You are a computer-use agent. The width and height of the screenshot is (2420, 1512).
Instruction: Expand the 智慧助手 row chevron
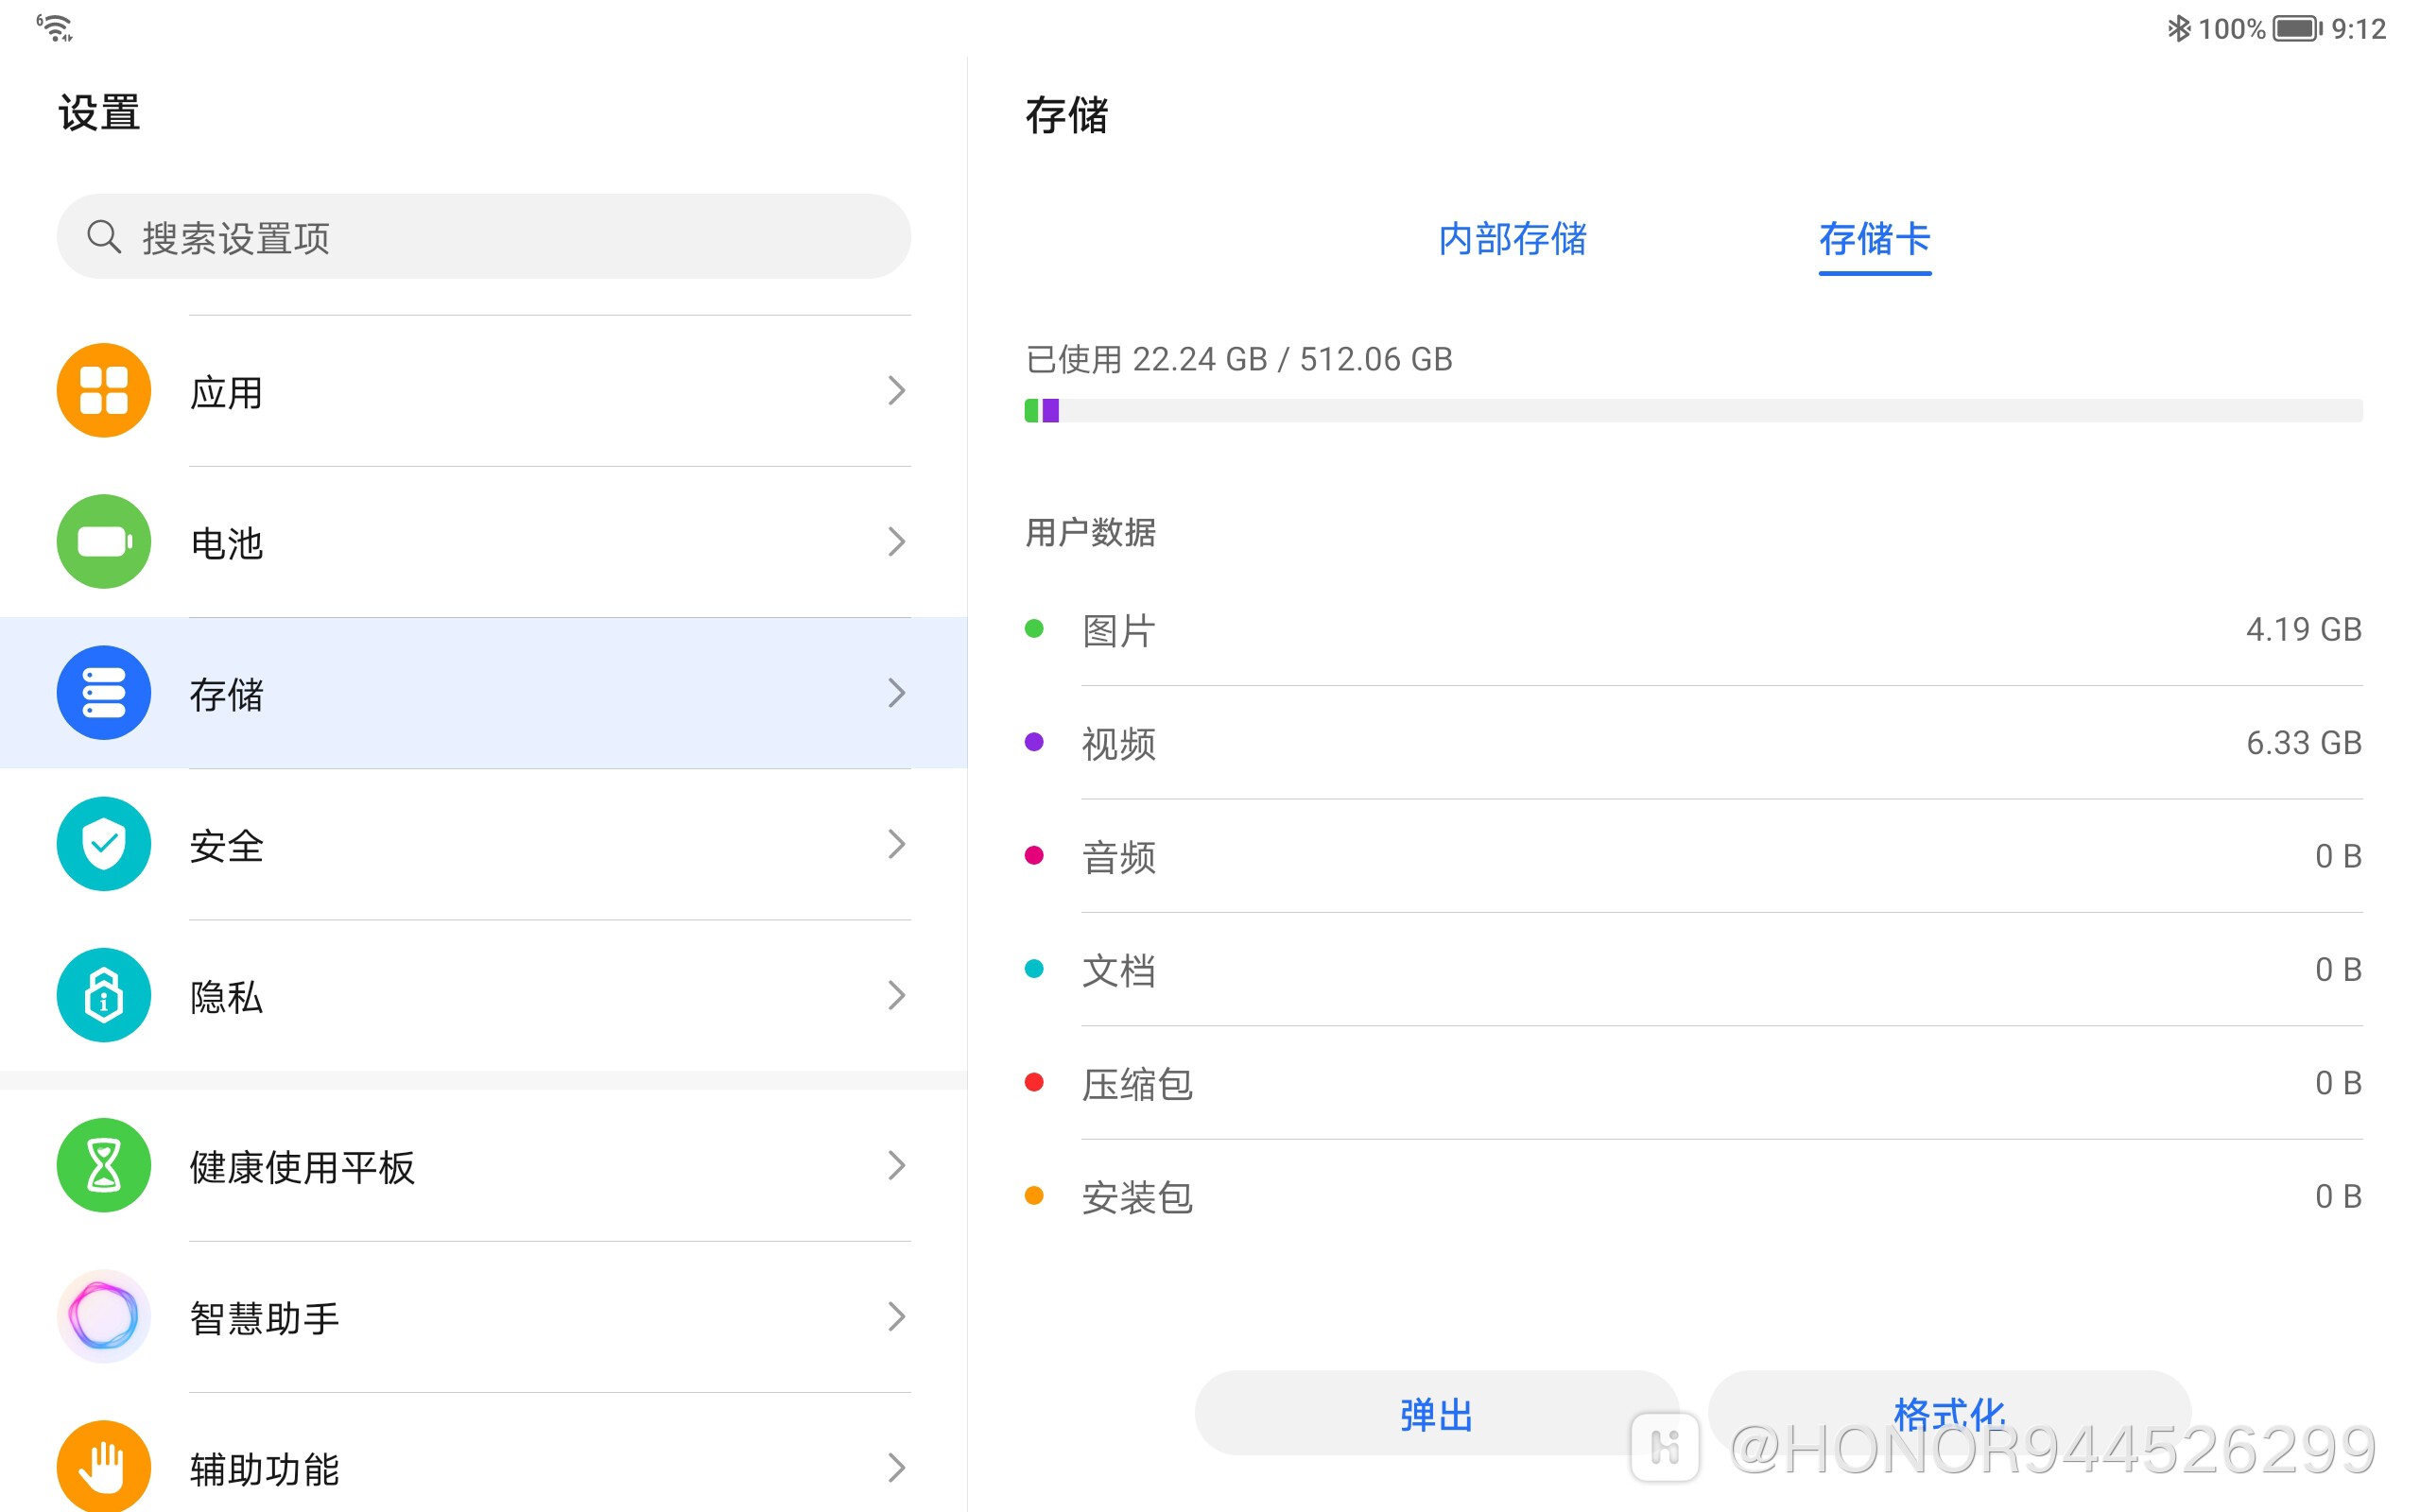(897, 1317)
